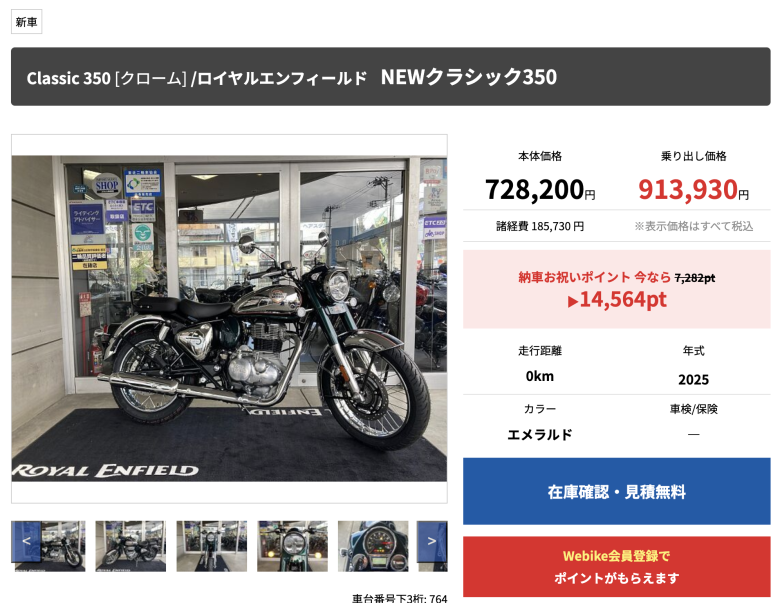The image size is (780, 603).
Task: Click the 0km mileage value
Action: tap(540, 376)
